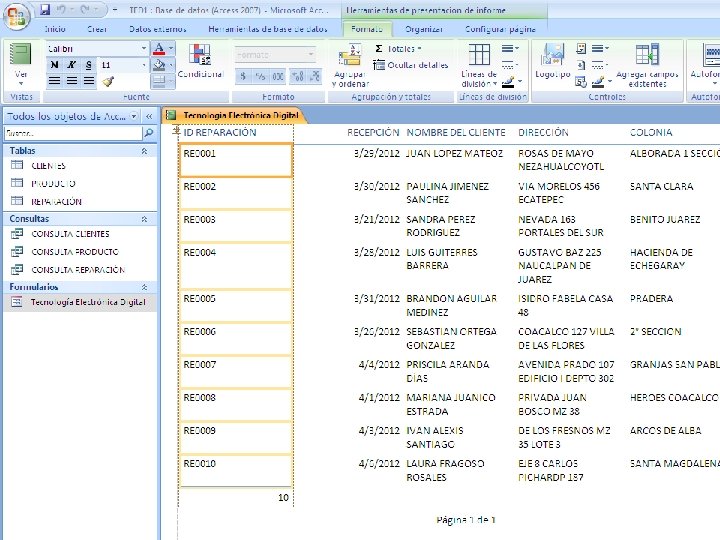
Task: Click Ocultar detalles
Action: [x=411, y=65]
